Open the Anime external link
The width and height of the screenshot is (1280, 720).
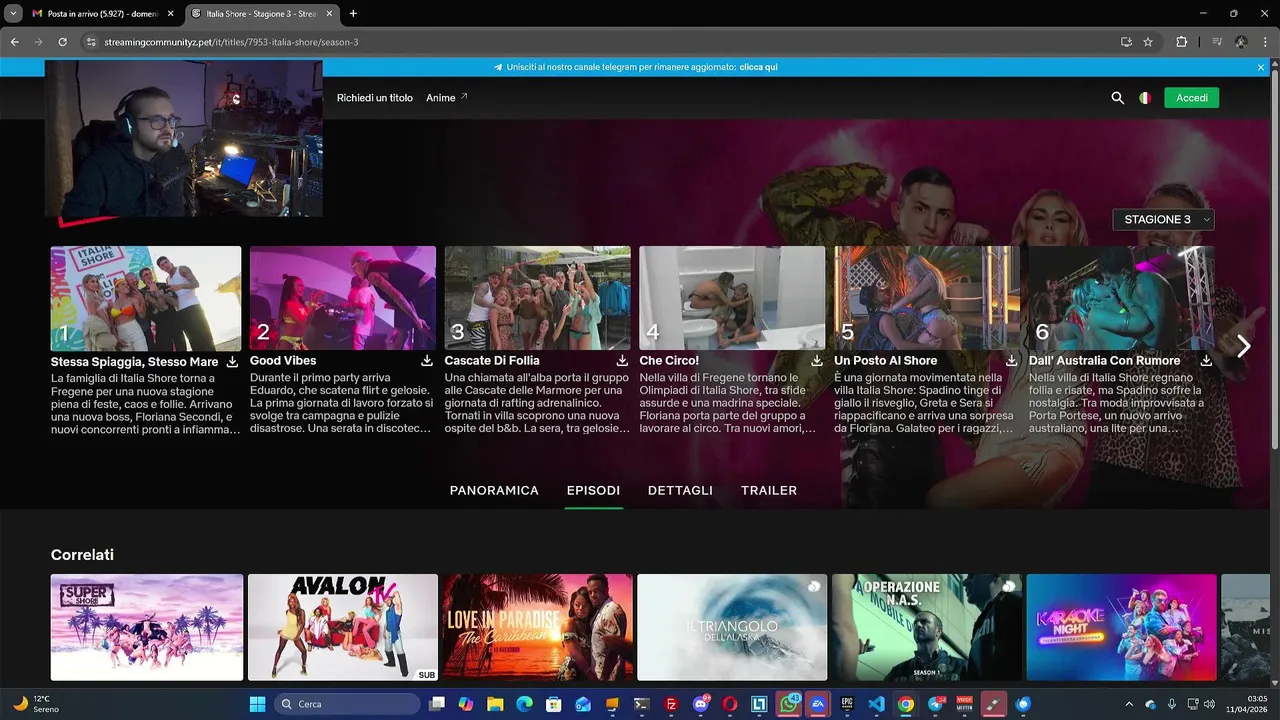pos(447,98)
